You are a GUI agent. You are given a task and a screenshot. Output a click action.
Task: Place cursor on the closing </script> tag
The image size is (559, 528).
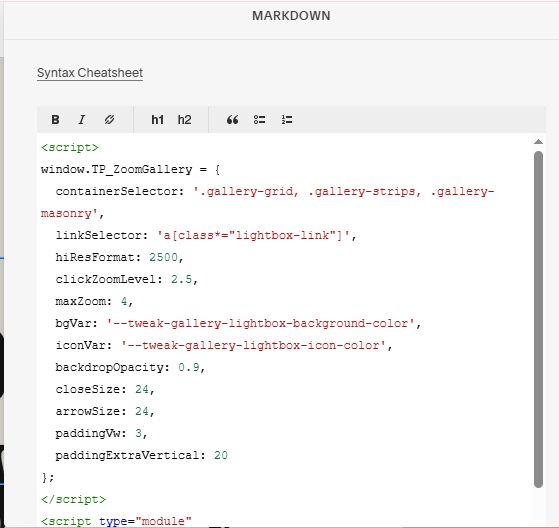click(73, 499)
